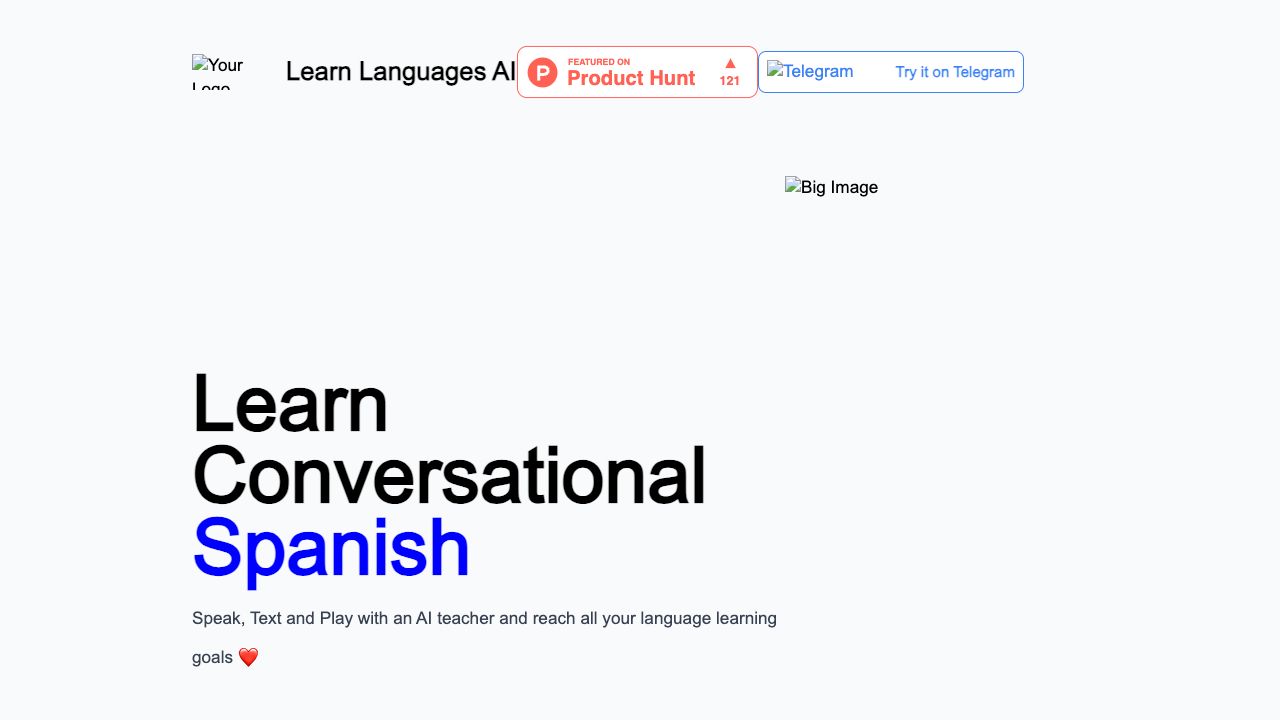Click the blue 'Spanish' heading word
This screenshot has width=1280, height=720.
[x=331, y=548]
